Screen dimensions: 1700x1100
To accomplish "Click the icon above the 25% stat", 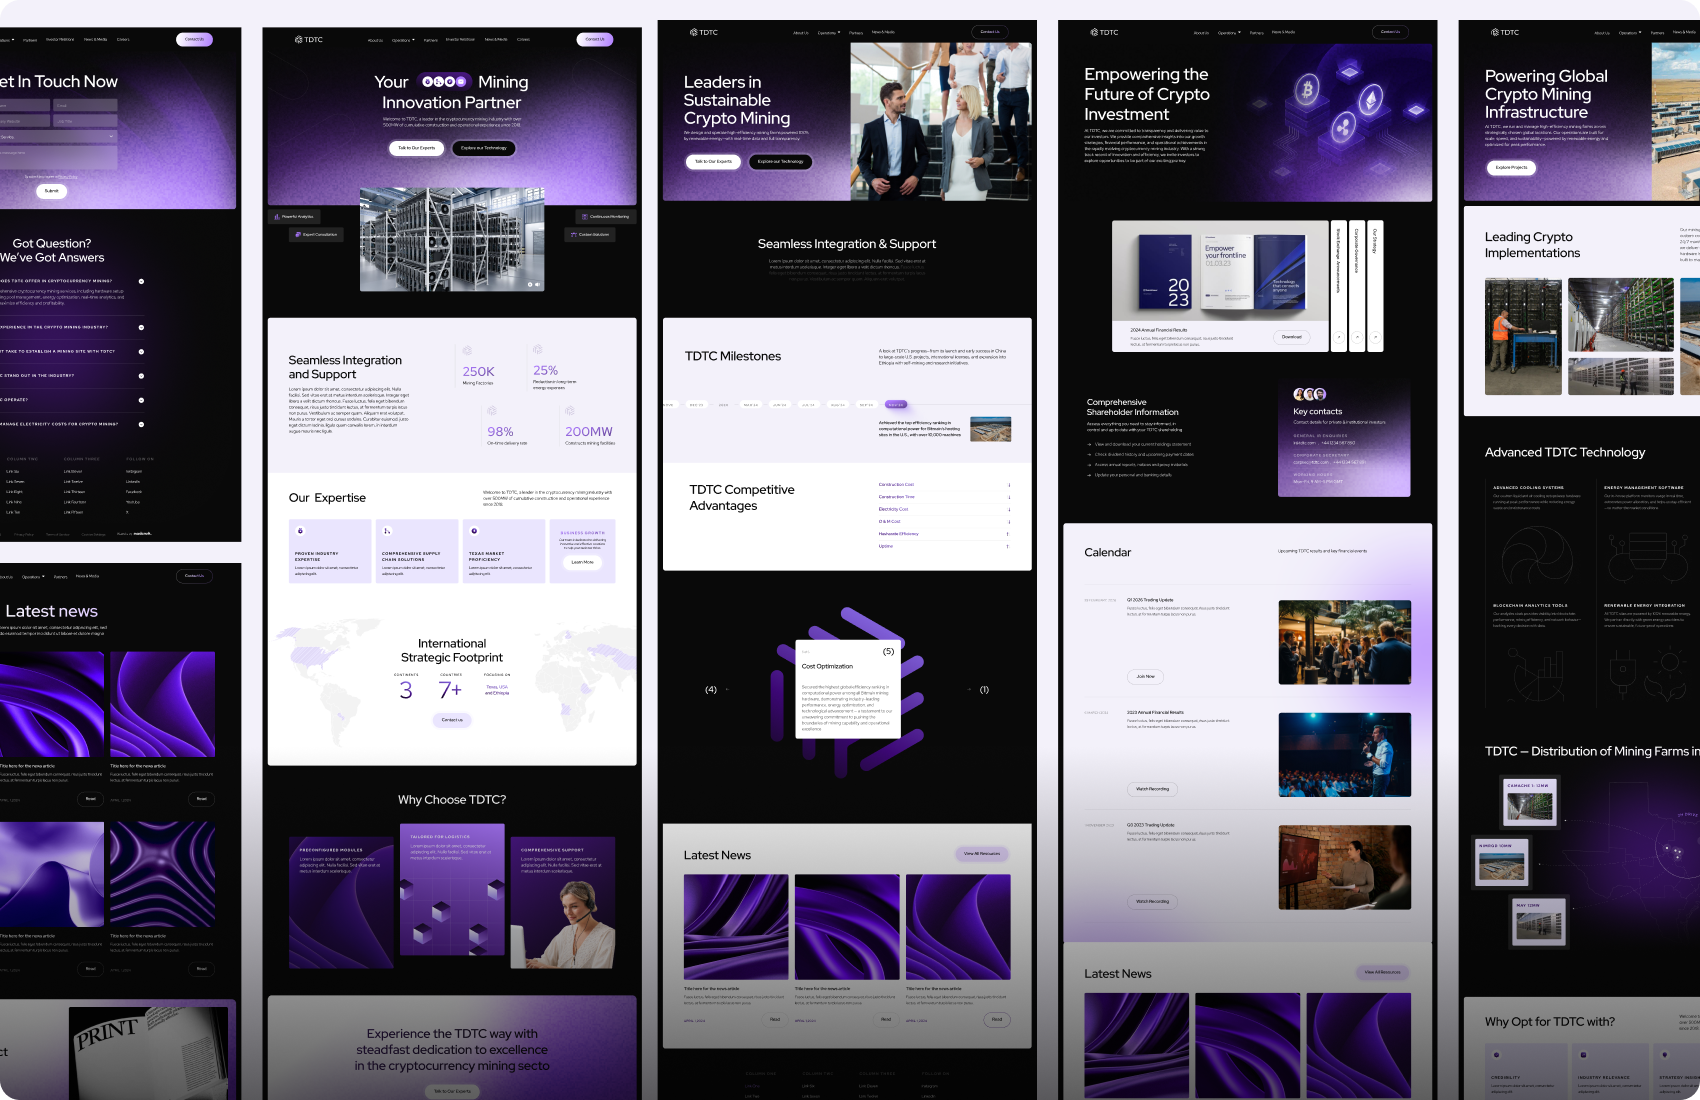I will click(x=538, y=350).
